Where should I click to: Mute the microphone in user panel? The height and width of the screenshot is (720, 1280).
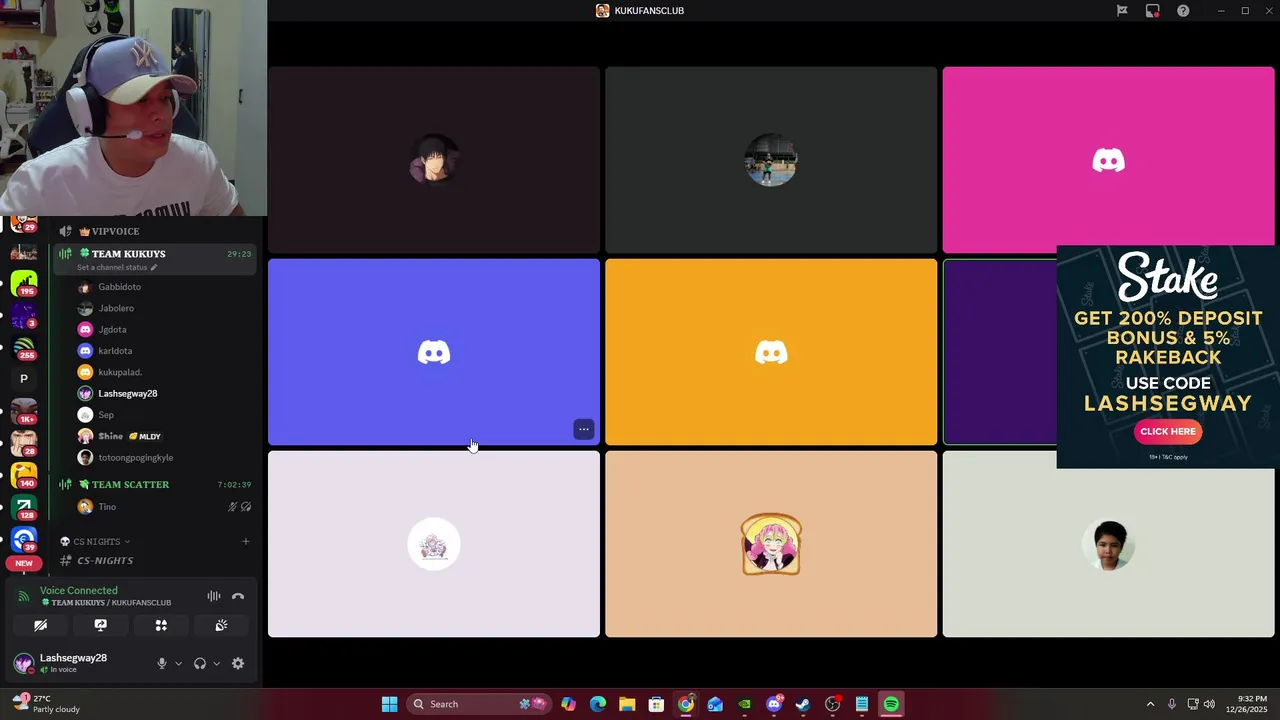pyautogui.click(x=162, y=663)
